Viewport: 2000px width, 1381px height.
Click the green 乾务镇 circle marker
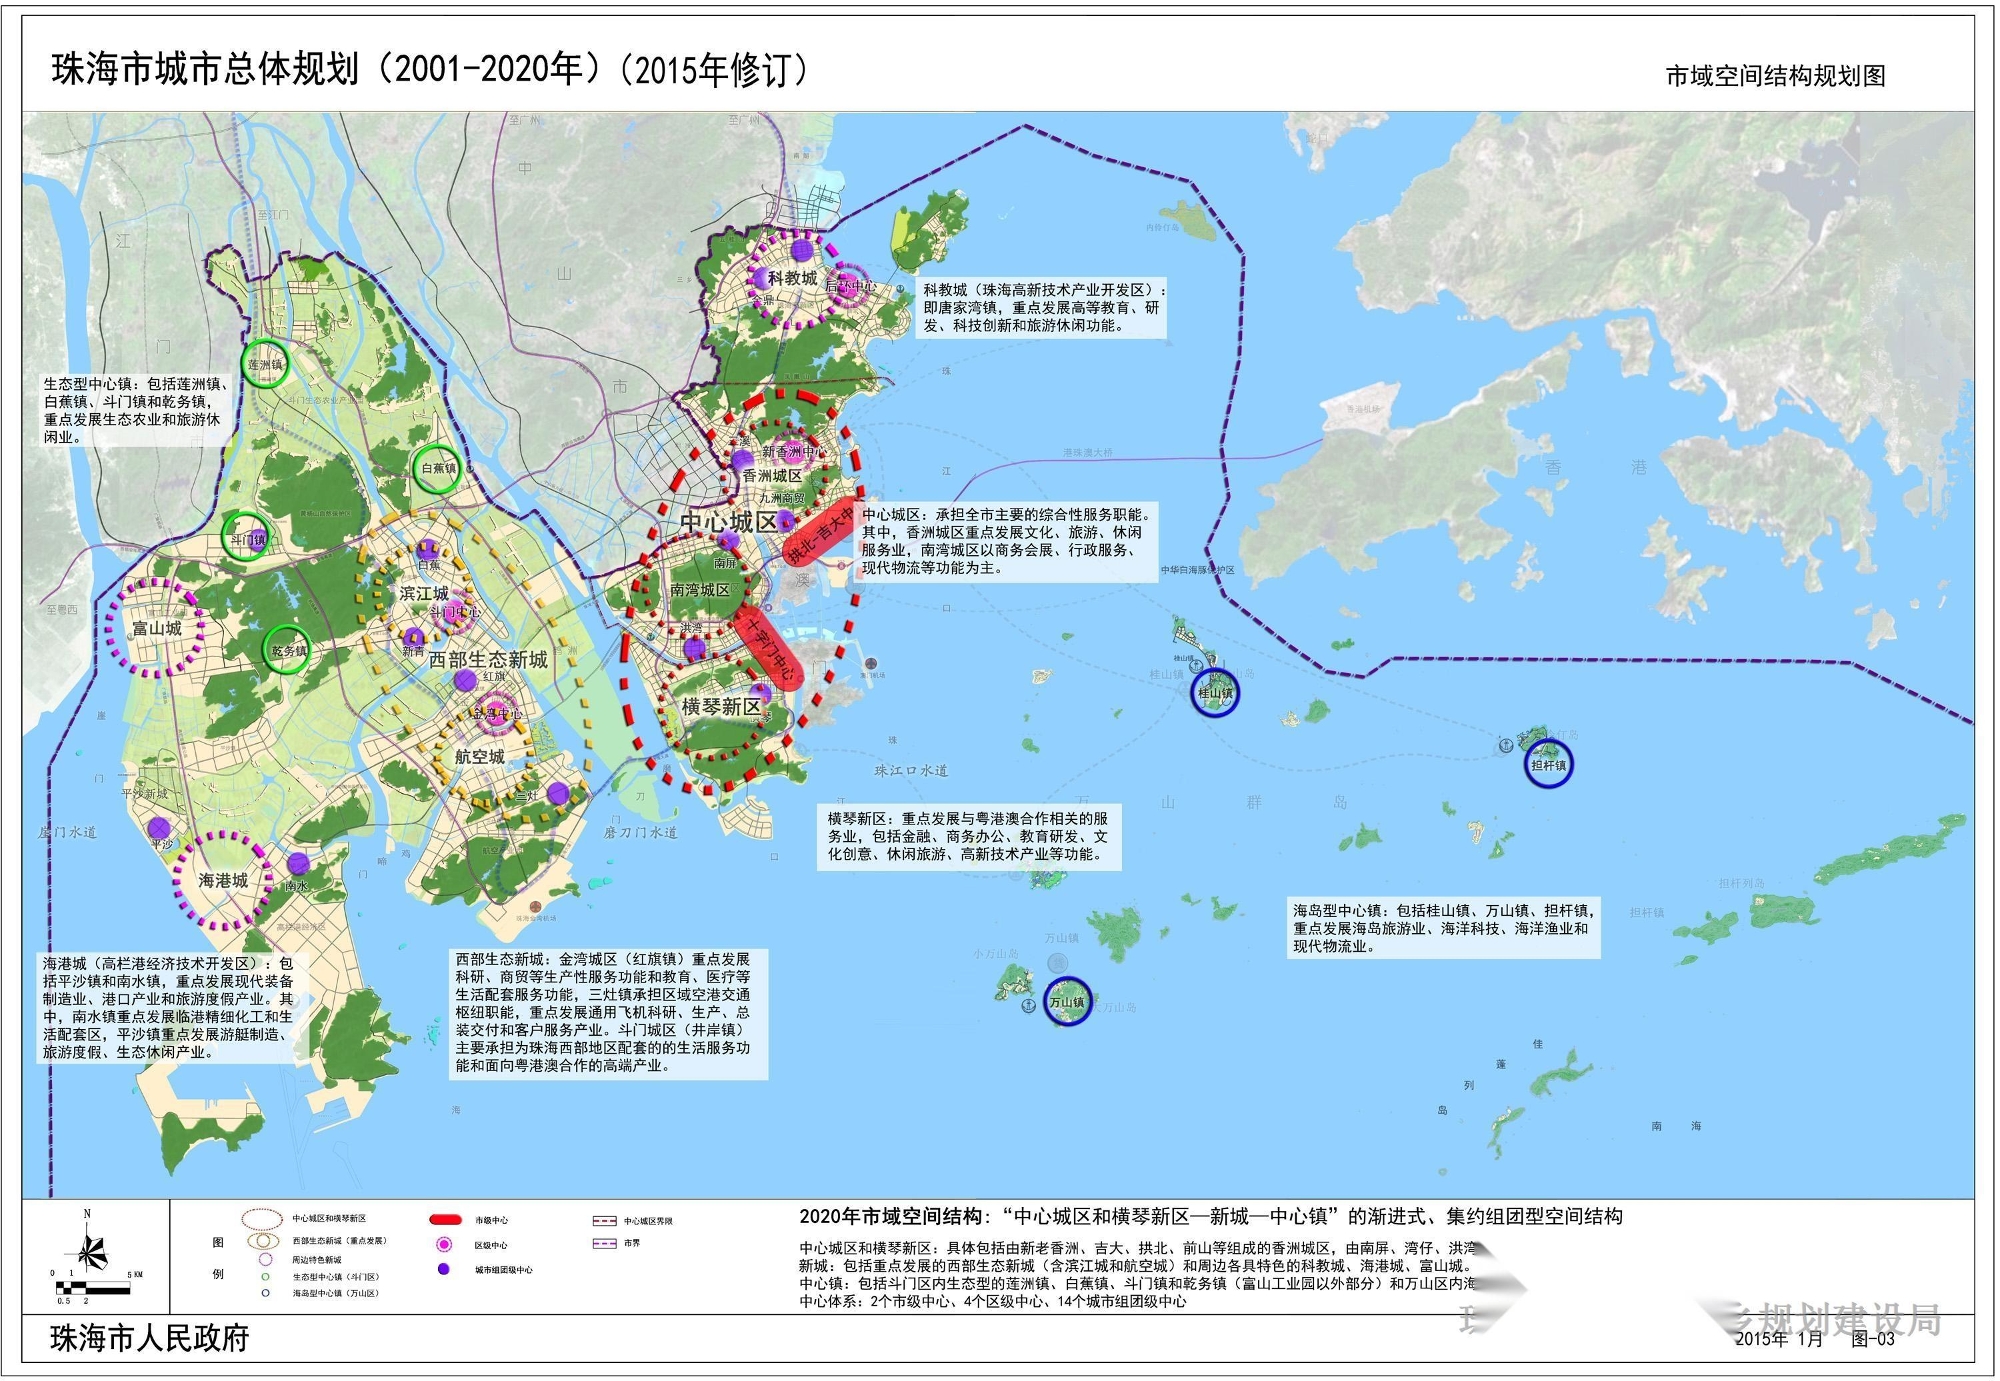click(288, 651)
